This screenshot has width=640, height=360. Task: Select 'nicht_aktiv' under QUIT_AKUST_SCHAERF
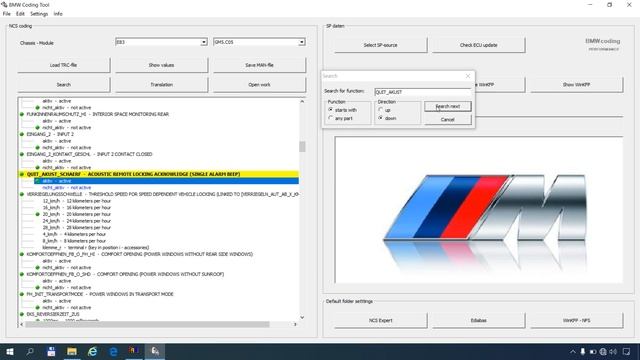click(x=67, y=187)
